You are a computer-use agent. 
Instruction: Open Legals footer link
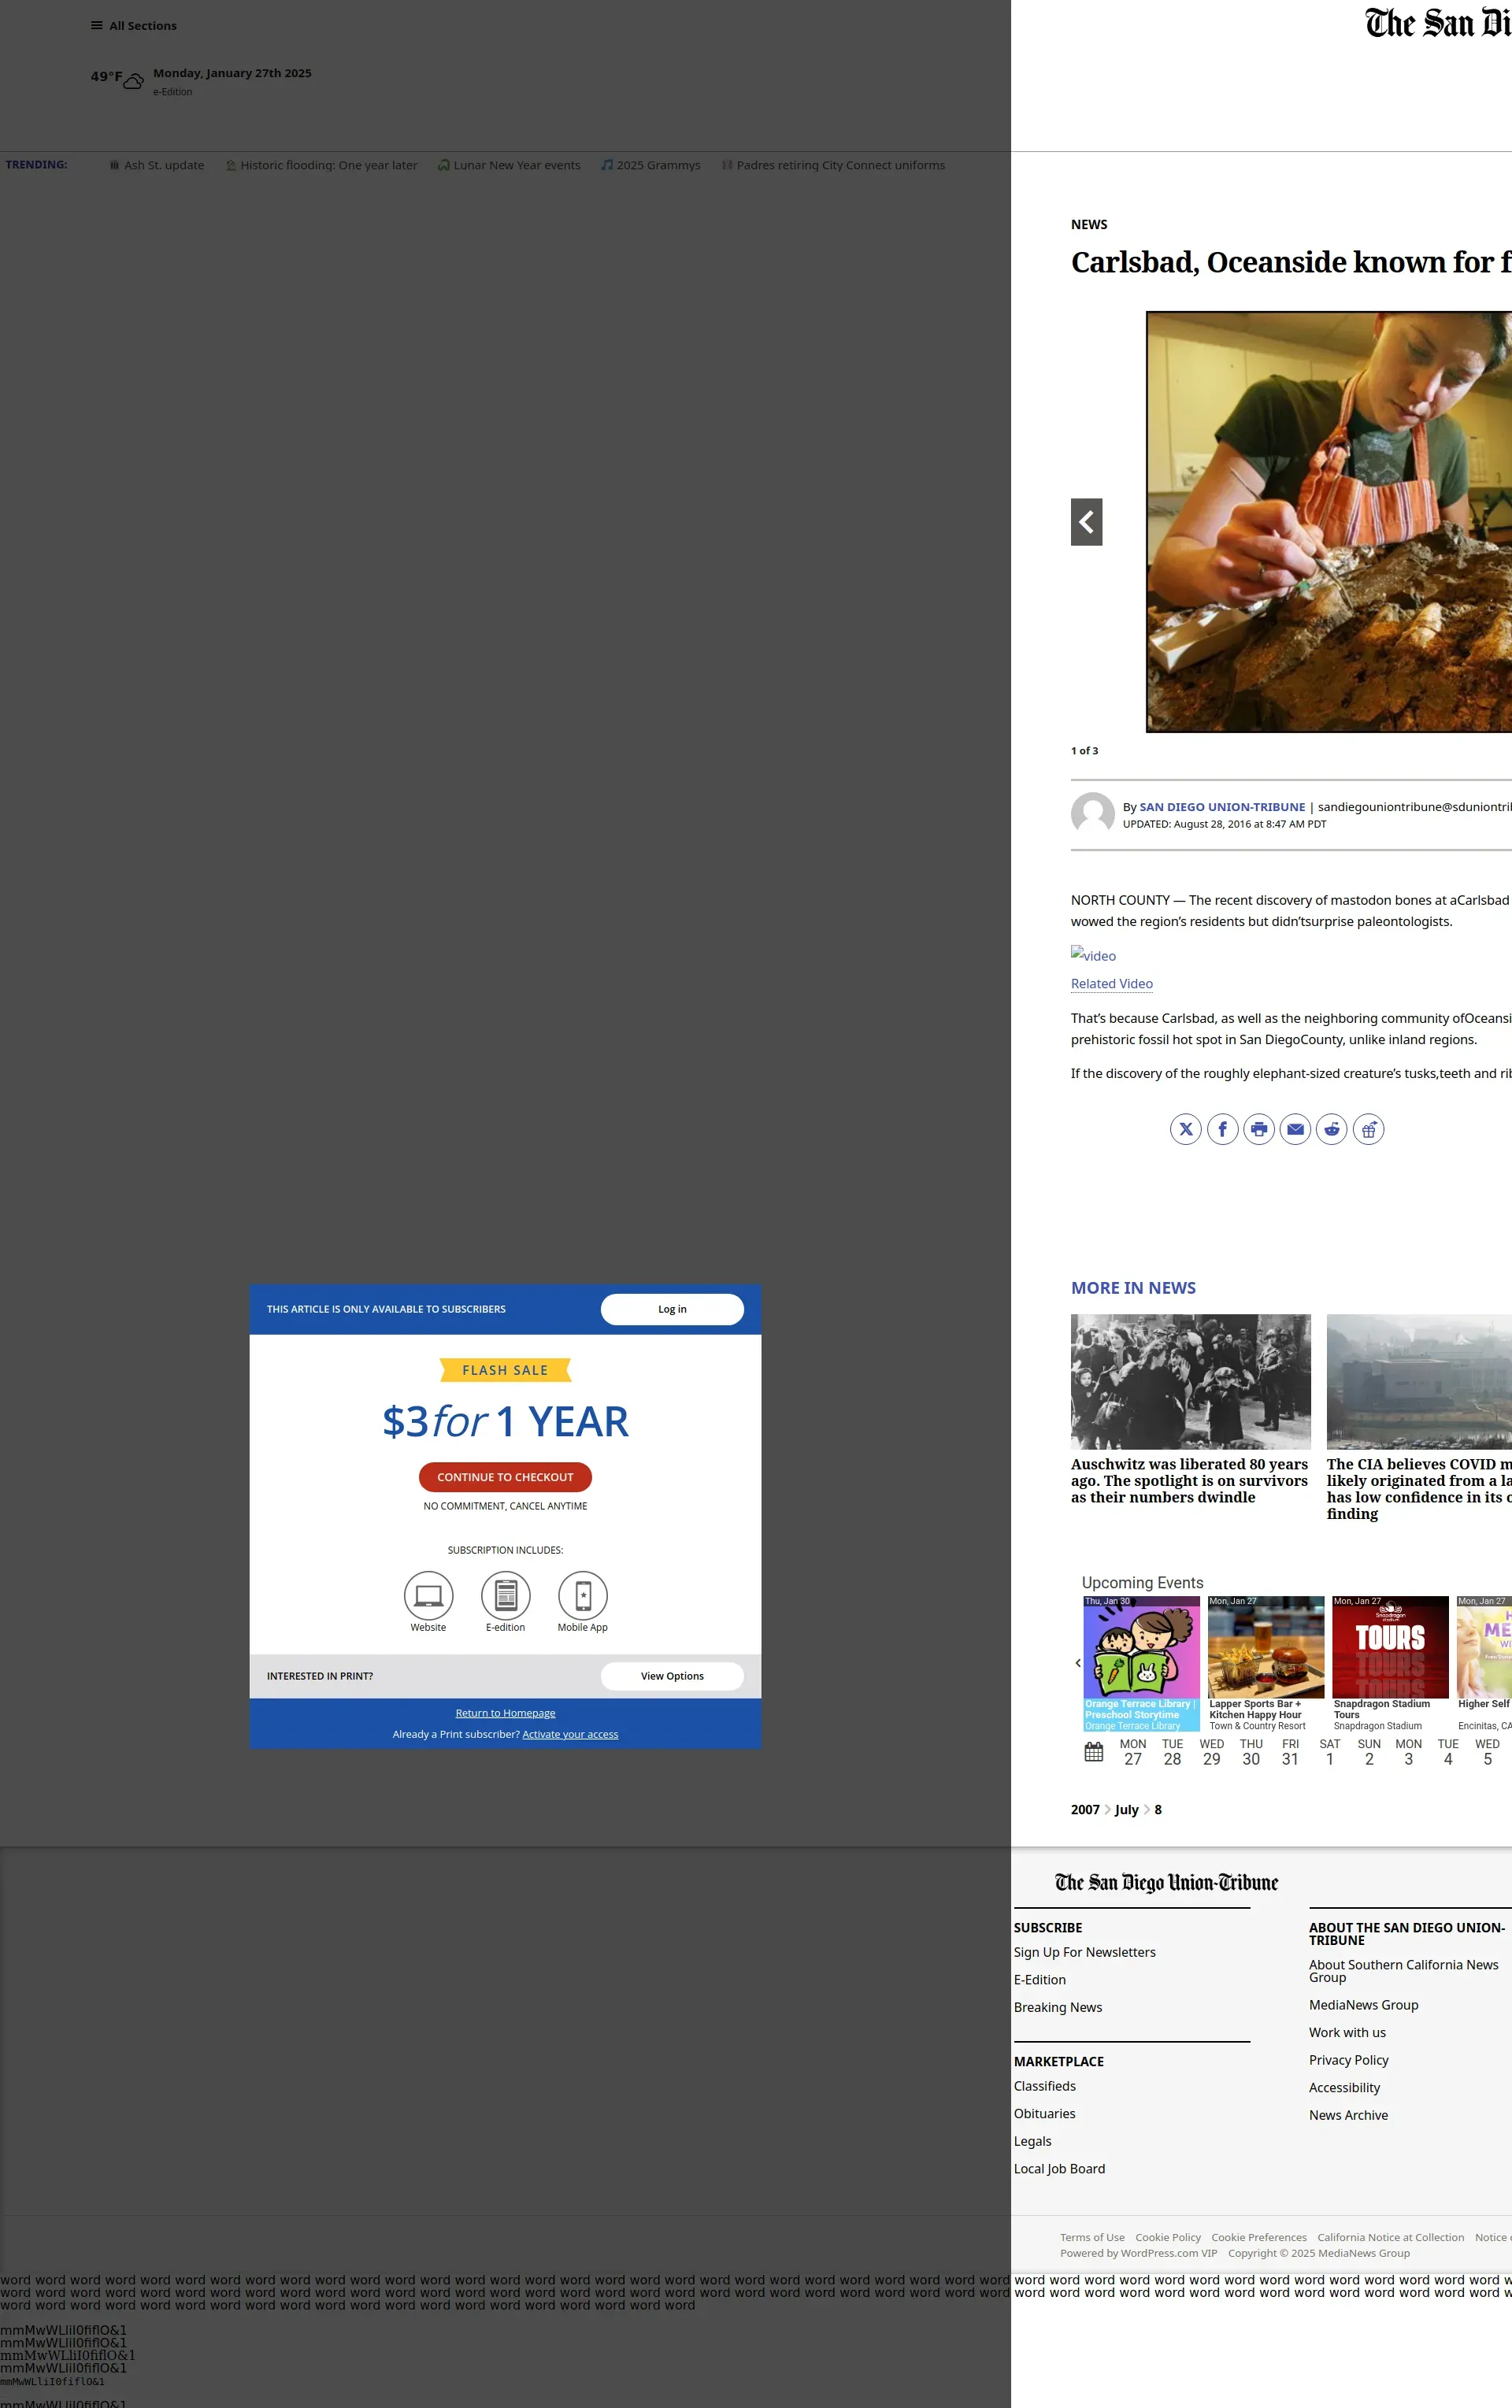point(1032,2141)
